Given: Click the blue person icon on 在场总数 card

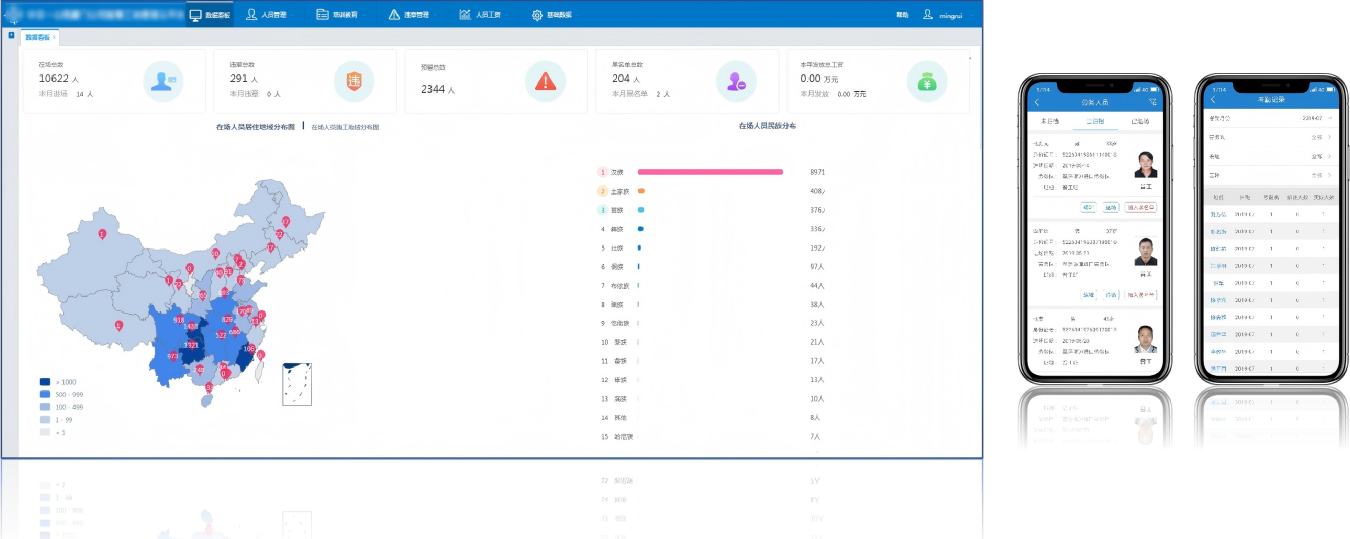Looking at the screenshot, I should tap(162, 82).
